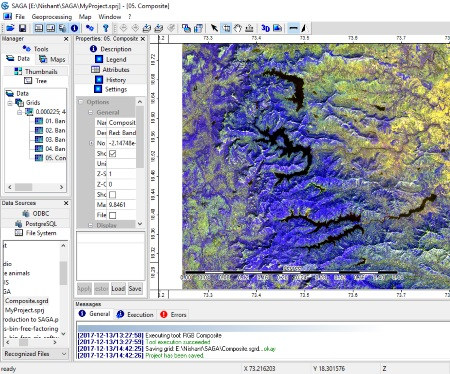Open the Recognized Files filter dropdown

point(36,354)
